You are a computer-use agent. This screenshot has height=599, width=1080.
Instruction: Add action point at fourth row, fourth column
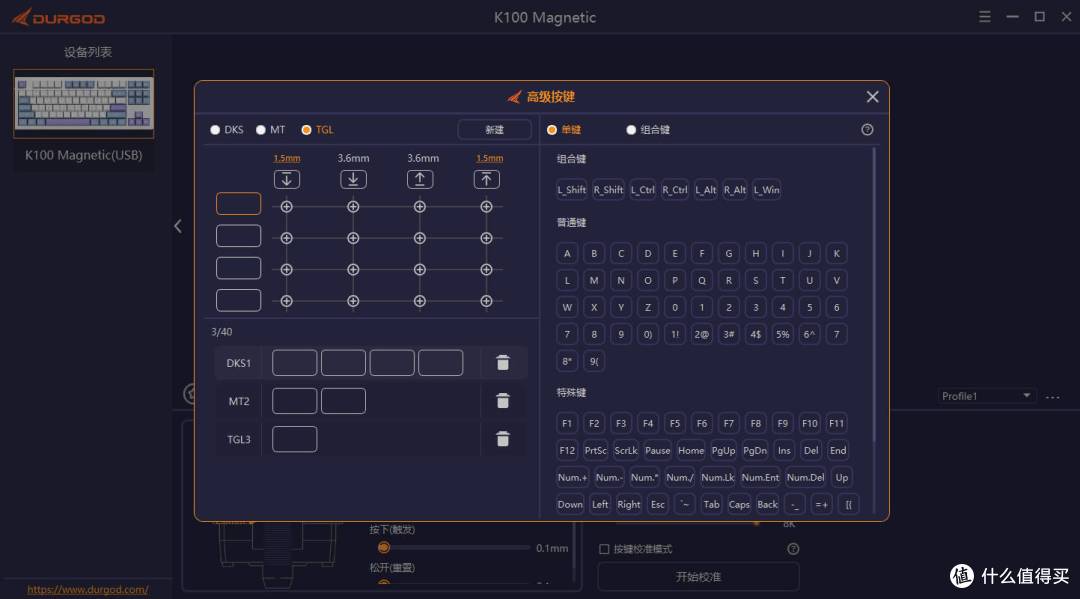tap(486, 301)
